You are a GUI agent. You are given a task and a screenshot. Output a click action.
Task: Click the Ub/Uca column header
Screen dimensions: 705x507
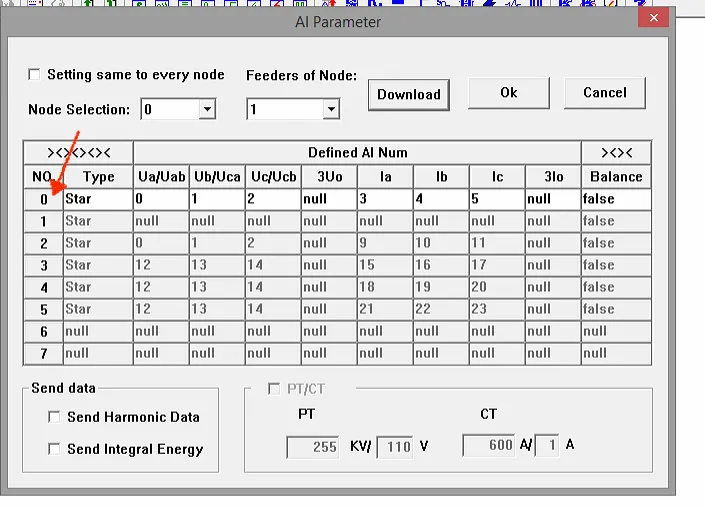[217, 177]
